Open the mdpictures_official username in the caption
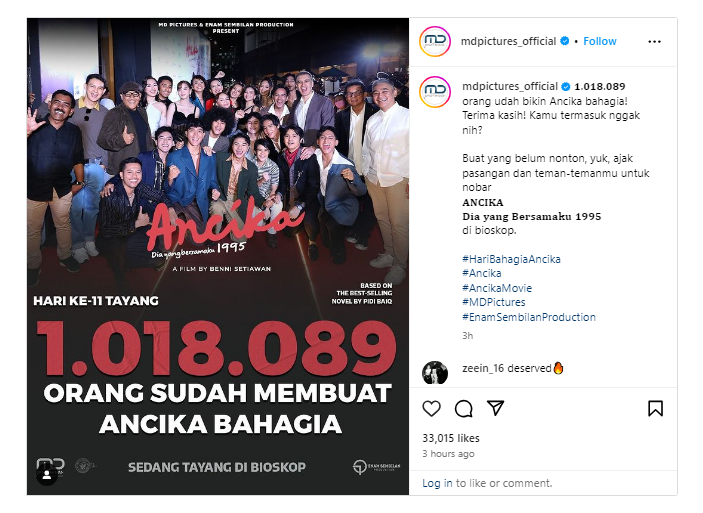The height and width of the screenshot is (513, 703). click(510, 86)
